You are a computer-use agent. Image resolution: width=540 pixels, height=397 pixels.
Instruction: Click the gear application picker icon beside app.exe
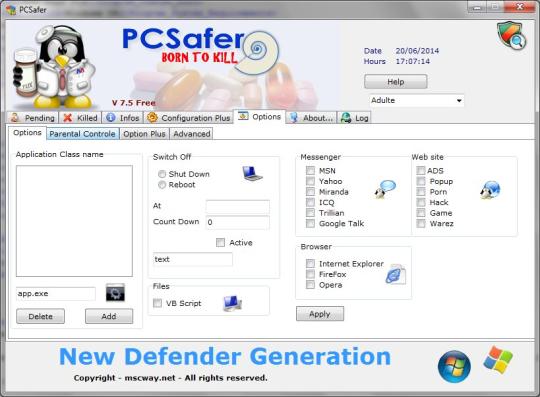tap(115, 293)
